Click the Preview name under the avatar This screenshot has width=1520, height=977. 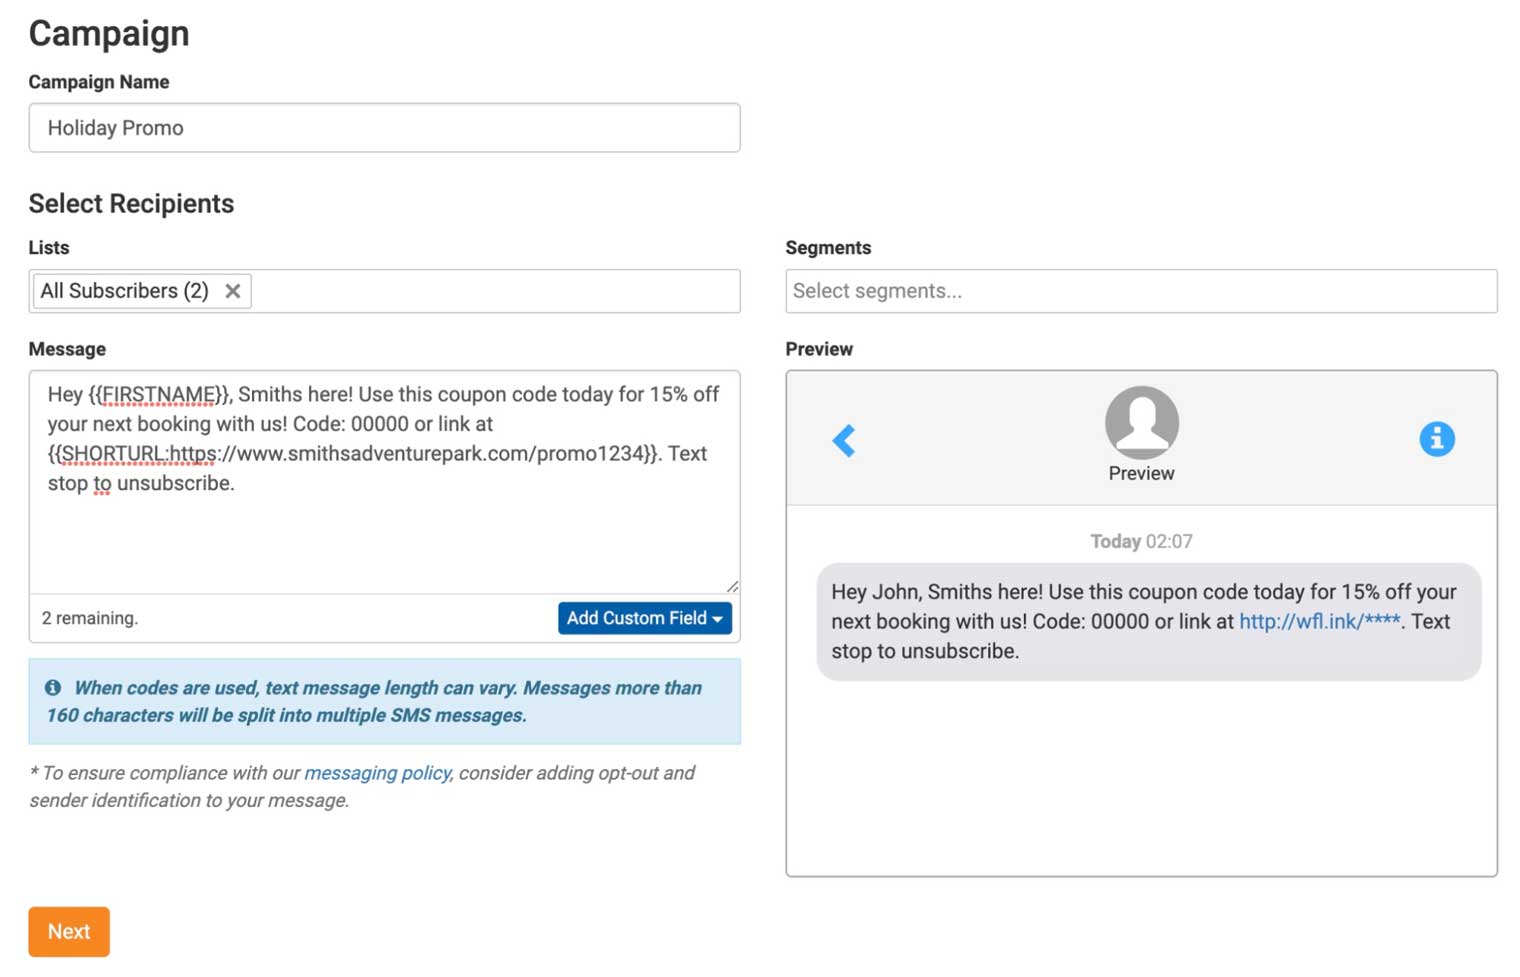[1141, 473]
